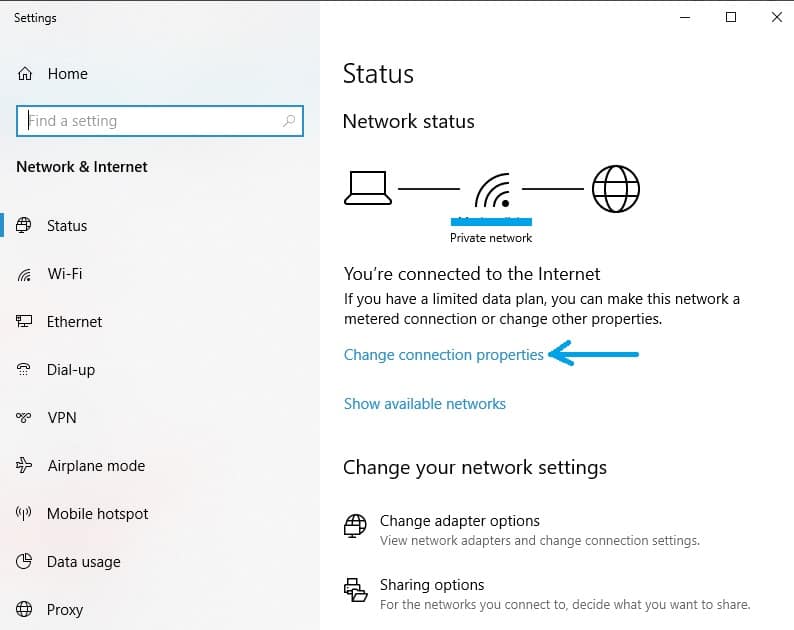794x630 pixels.
Task: Maximize the Settings window
Action: pos(731,17)
